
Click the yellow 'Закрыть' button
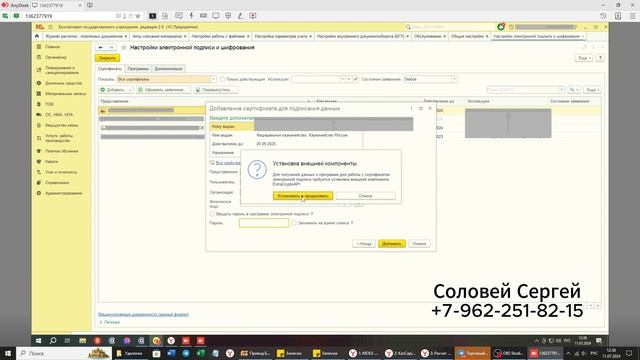(107, 58)
